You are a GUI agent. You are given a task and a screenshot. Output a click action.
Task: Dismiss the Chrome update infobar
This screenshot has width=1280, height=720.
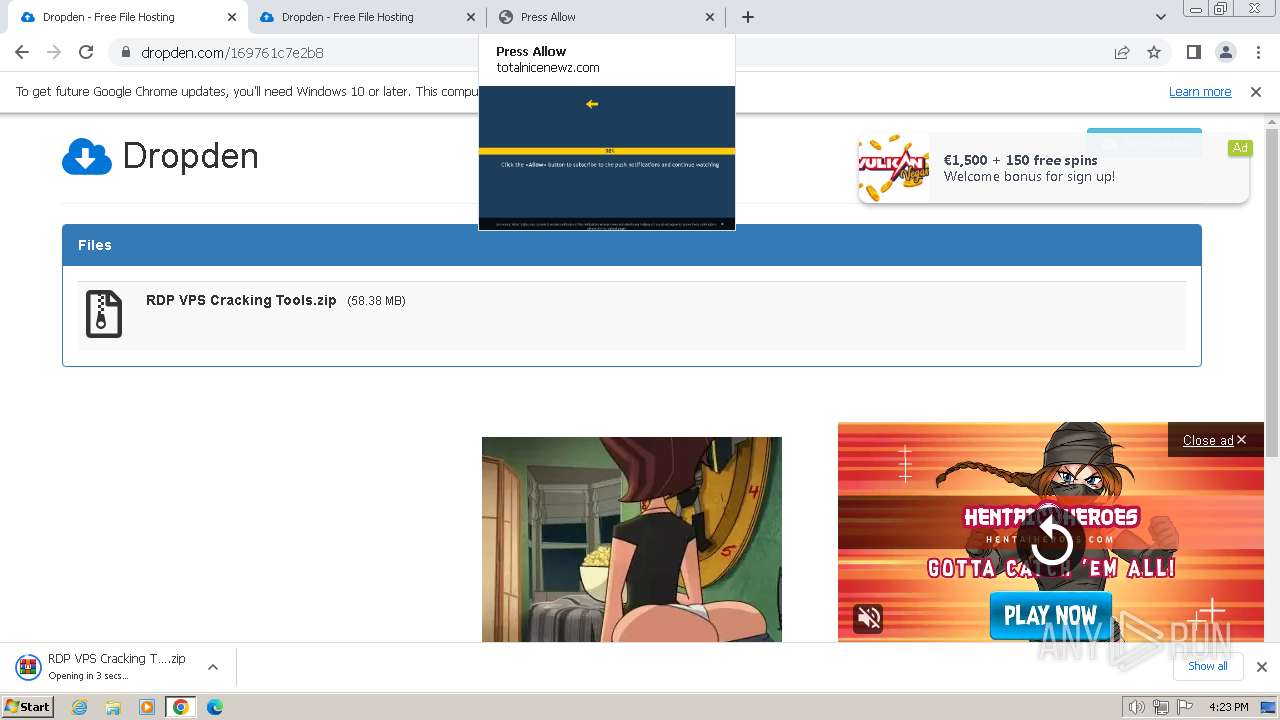(x=1256, y=92)
